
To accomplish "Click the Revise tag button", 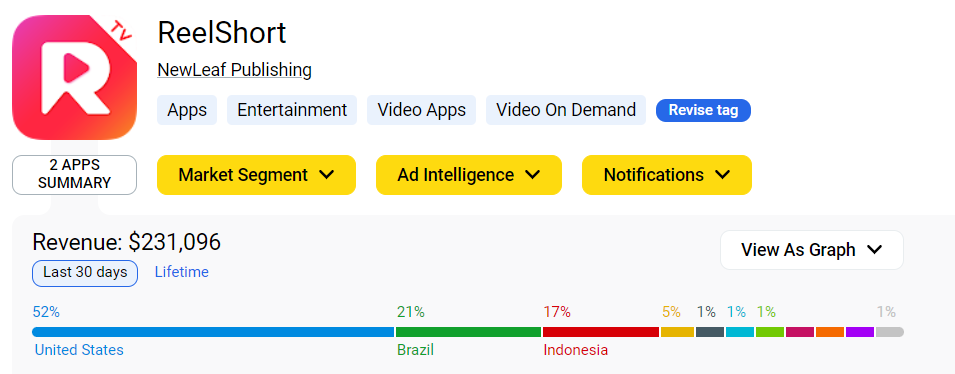I will [x=703, y=110].
